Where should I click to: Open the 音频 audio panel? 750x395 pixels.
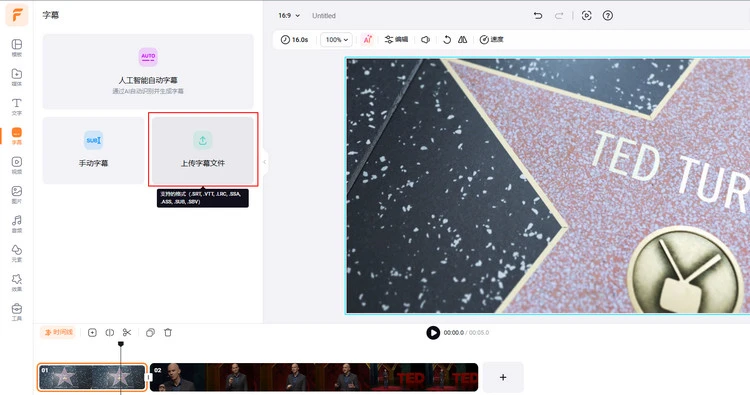click(x=17, y=224)
